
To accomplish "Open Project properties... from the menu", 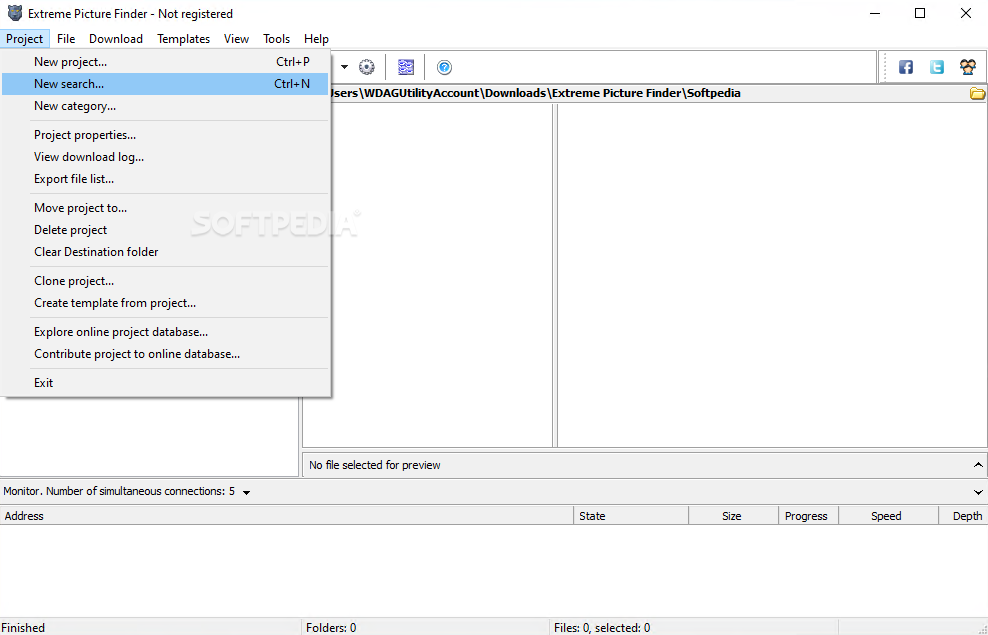I will 165,135.
